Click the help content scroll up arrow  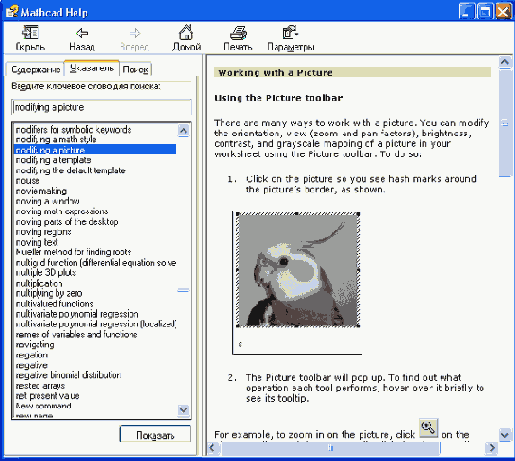coord(505,62)
